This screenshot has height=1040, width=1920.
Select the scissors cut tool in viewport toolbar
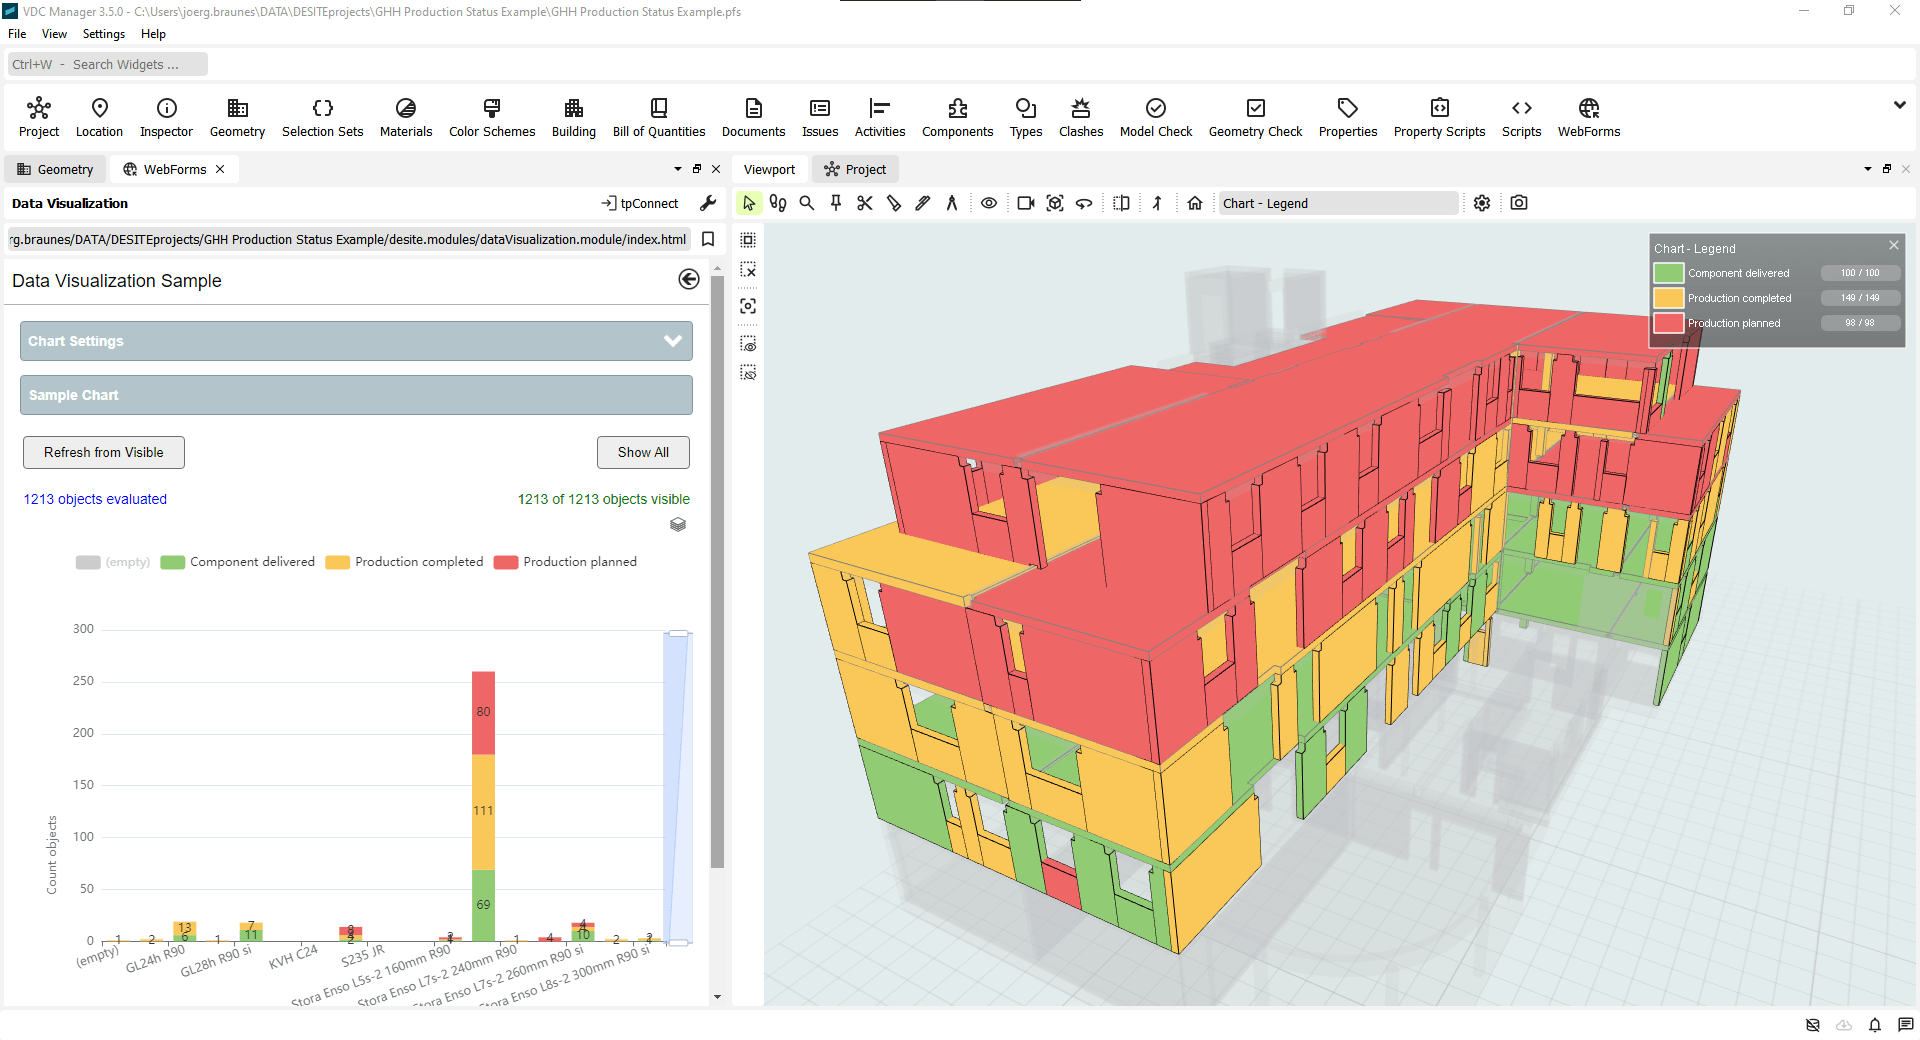pyautogui.click(x=865, y=203)
